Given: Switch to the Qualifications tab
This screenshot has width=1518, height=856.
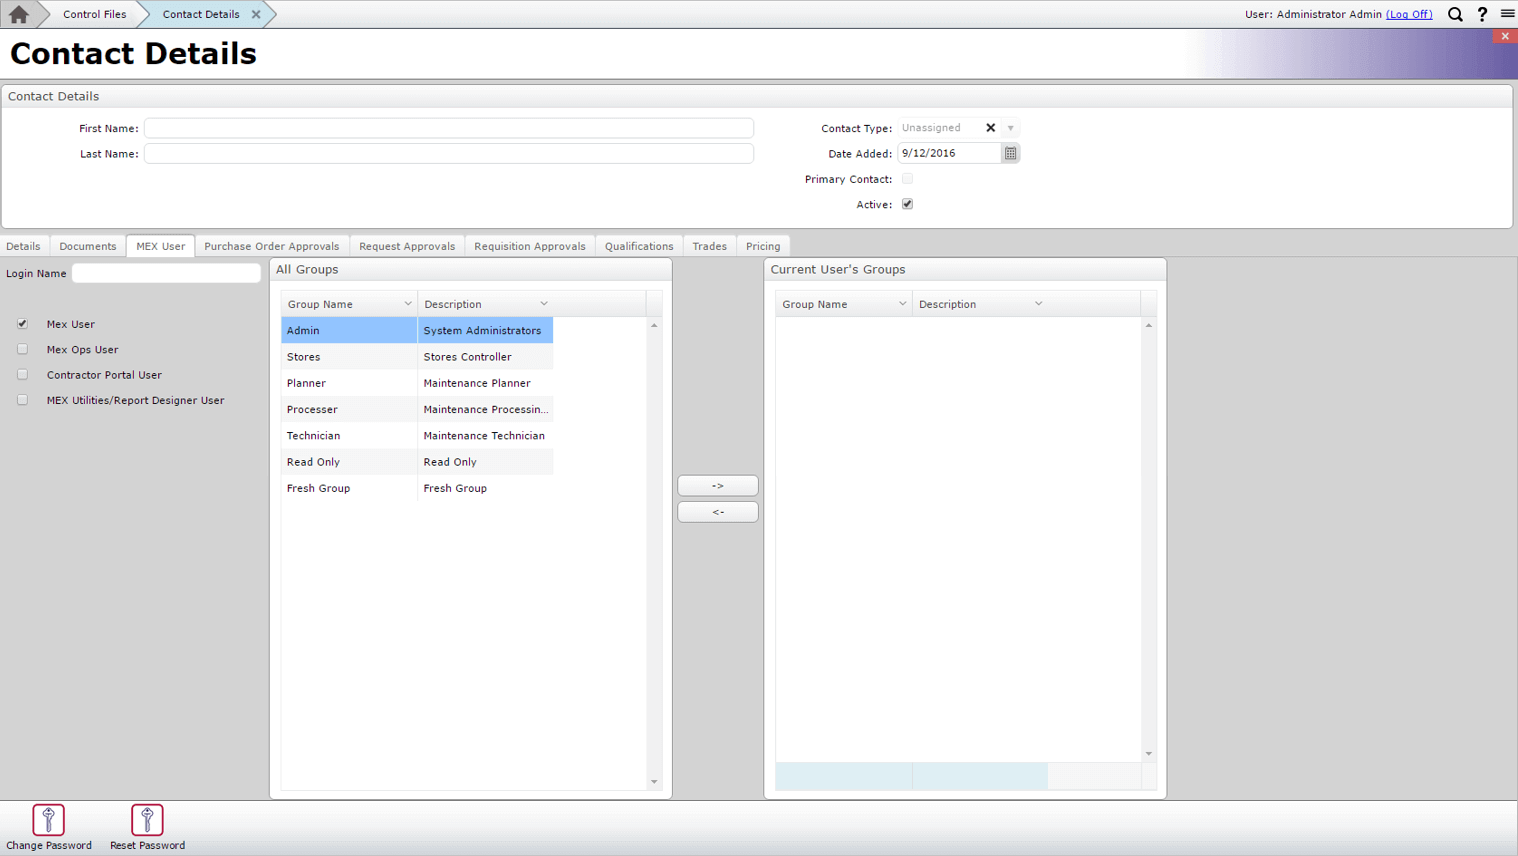Looking at the screenshot, I should (x=639, y=246).
